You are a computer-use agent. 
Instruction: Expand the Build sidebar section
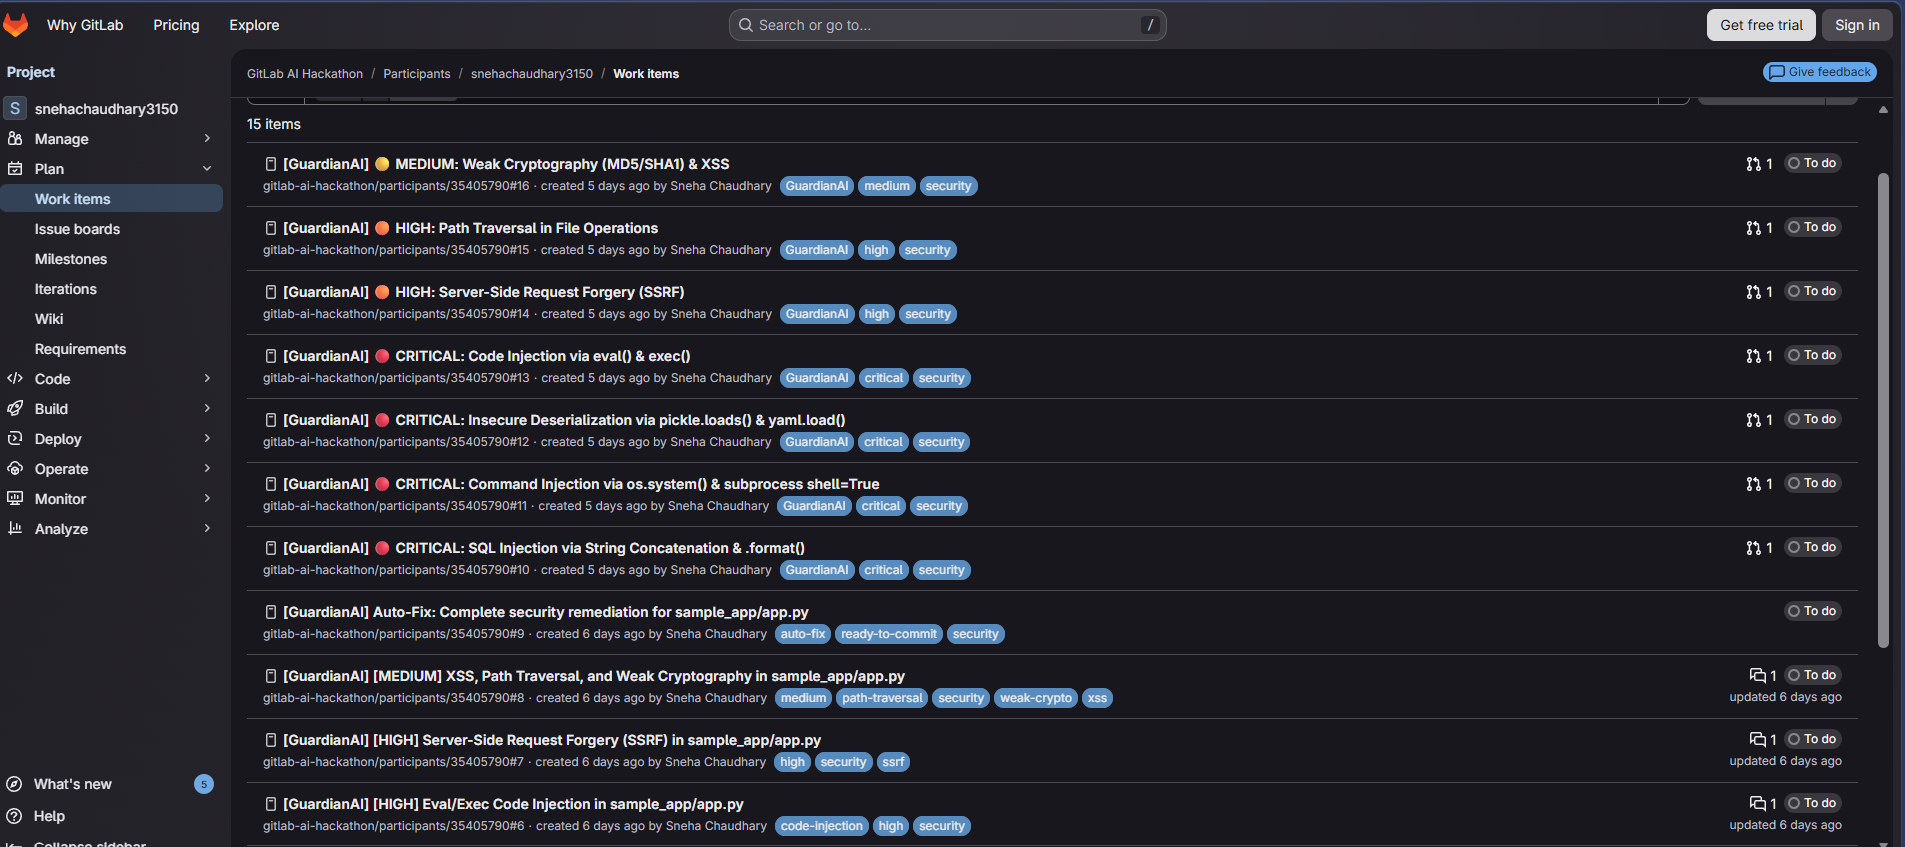click(207, 409)
